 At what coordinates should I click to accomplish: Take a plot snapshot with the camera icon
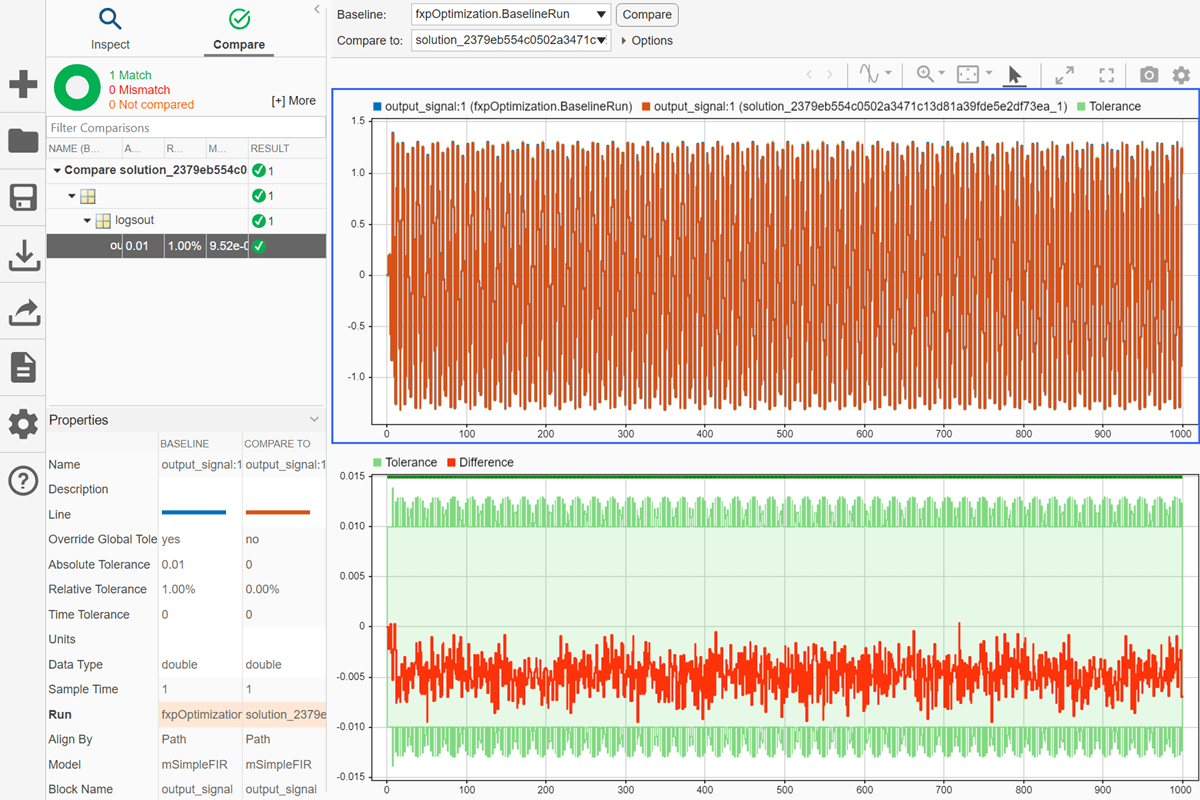click(x=1149, y=75)
